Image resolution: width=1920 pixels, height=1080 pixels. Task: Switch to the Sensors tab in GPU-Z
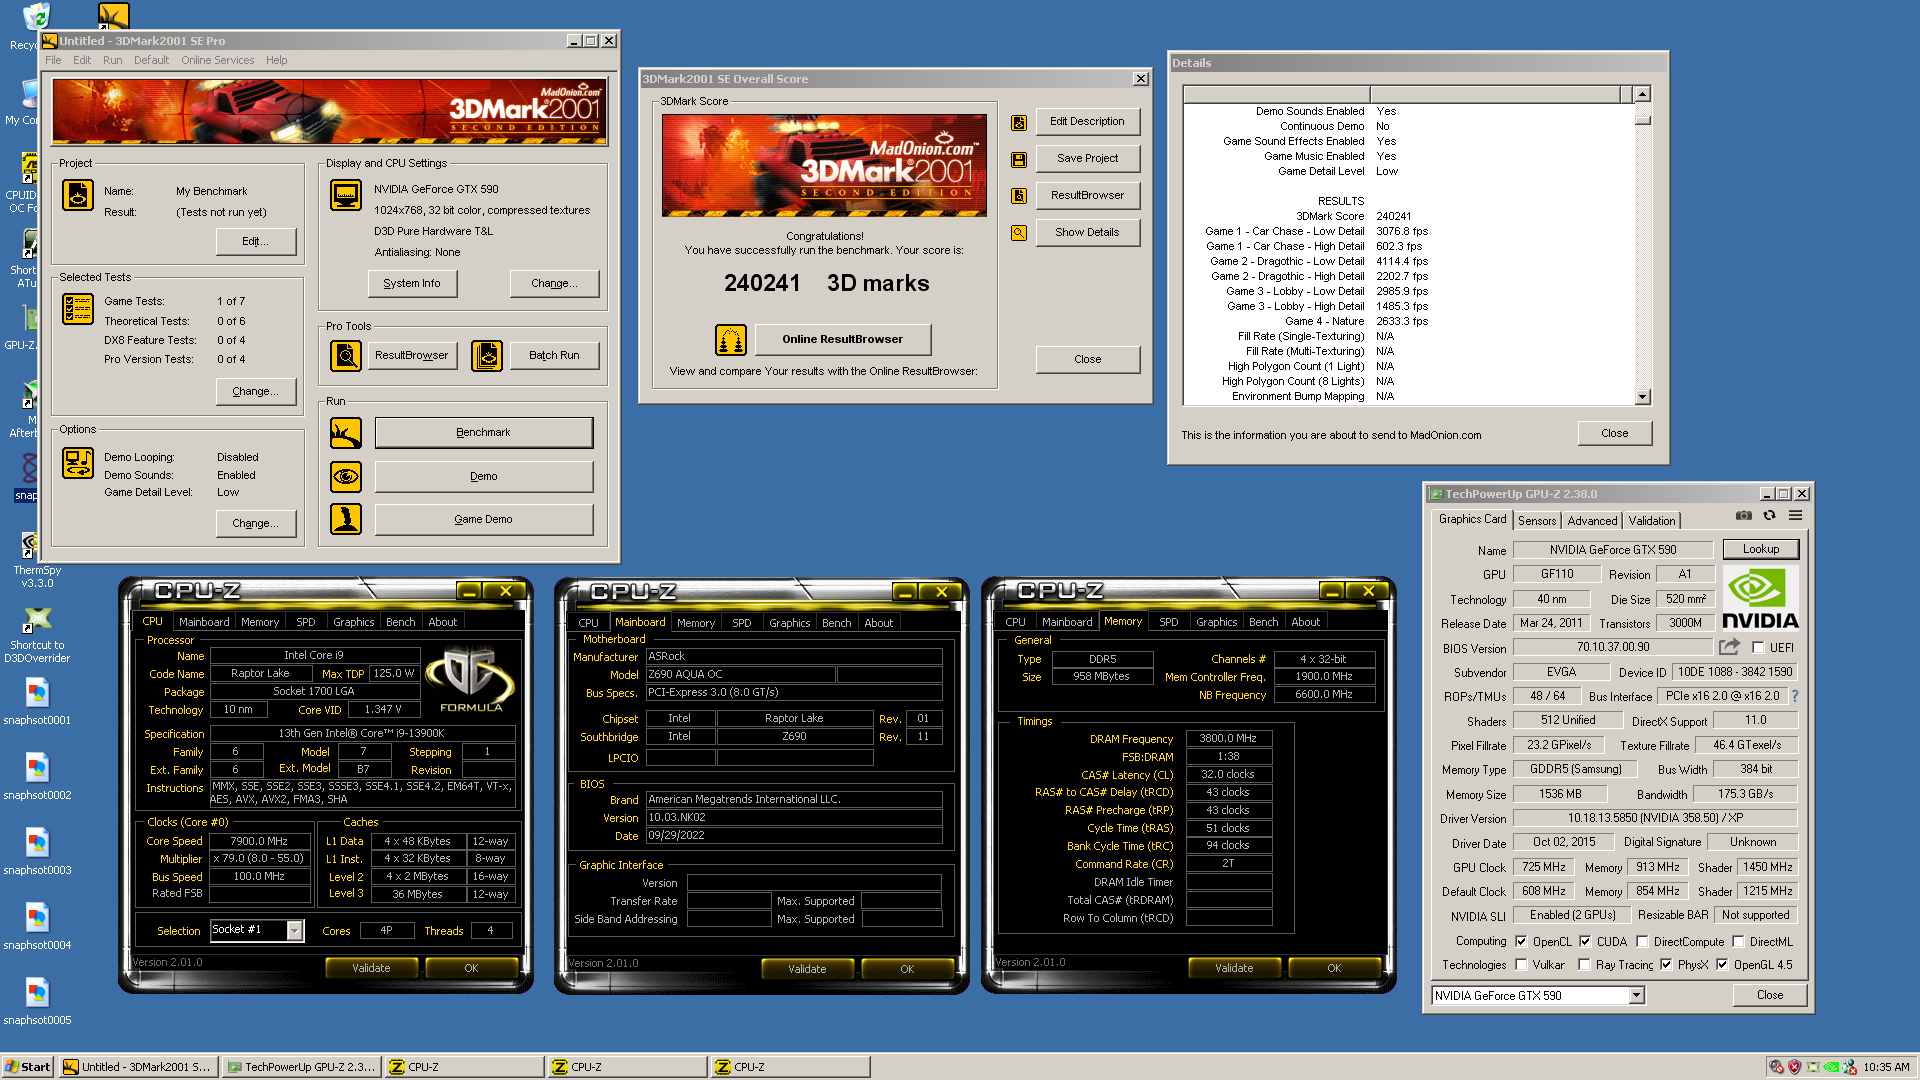[1536, 521]
